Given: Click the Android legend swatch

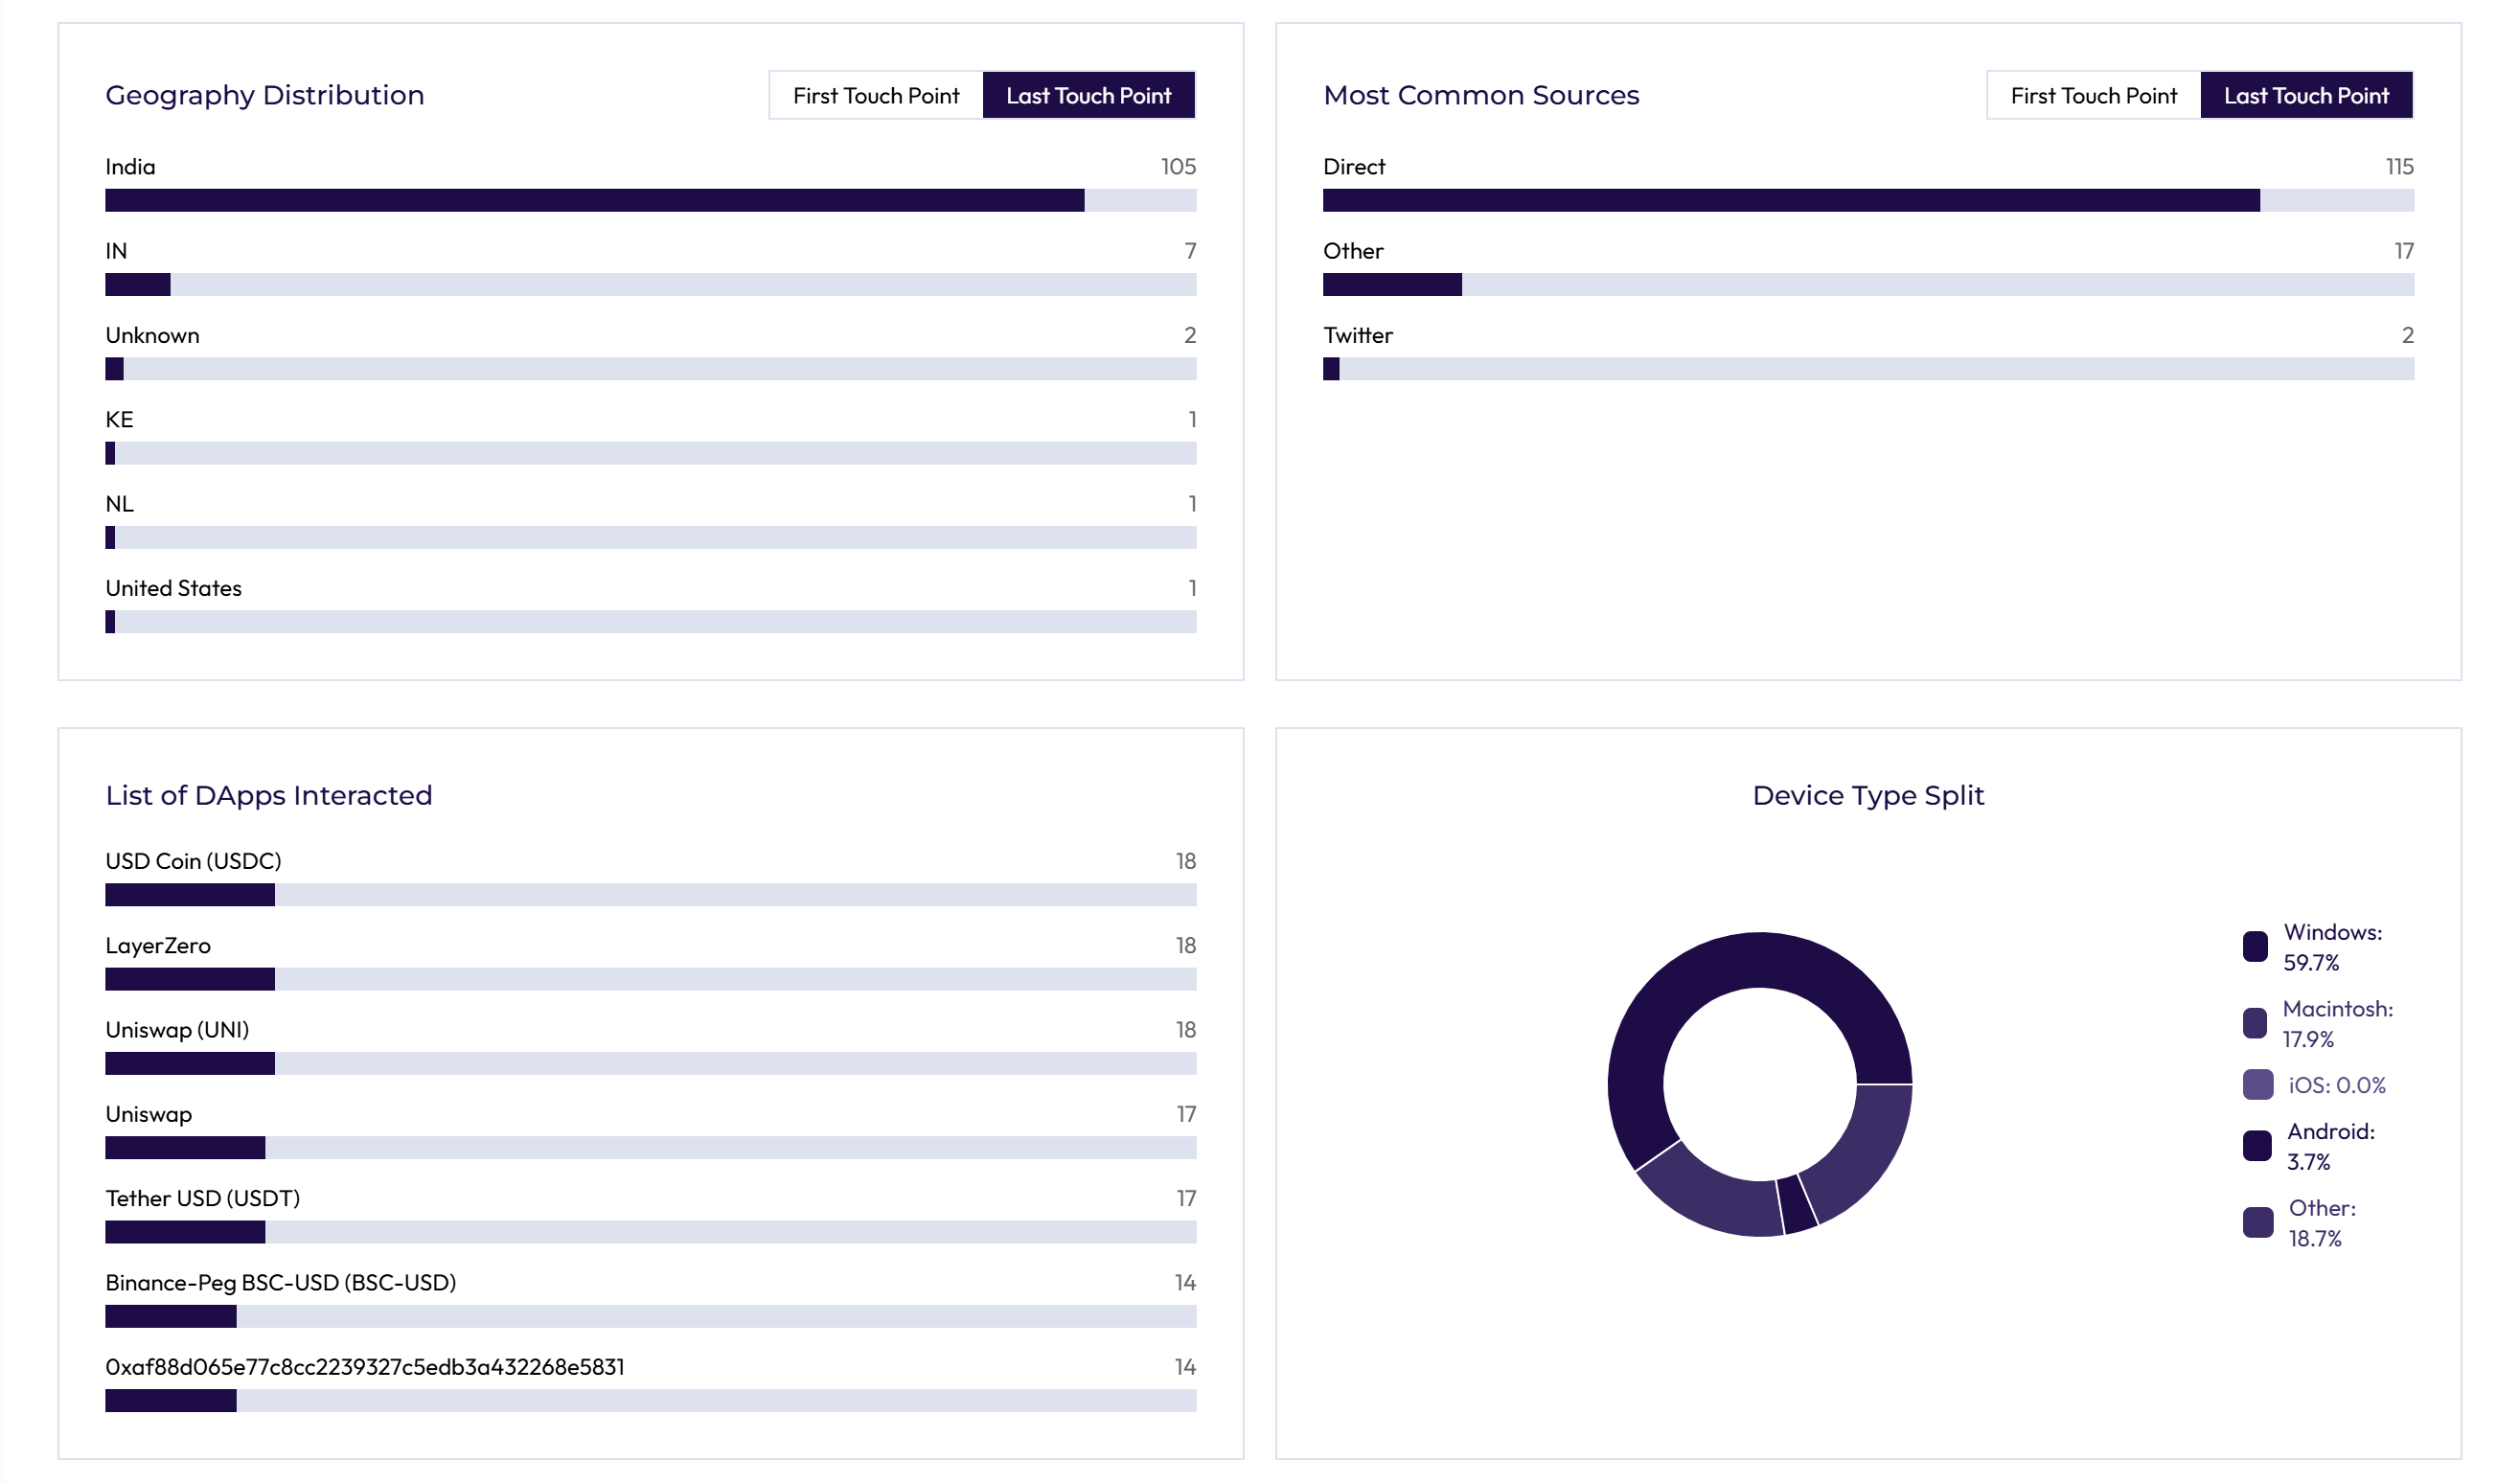Looking at the screenshot, I should click(x=2257, y=1146).
